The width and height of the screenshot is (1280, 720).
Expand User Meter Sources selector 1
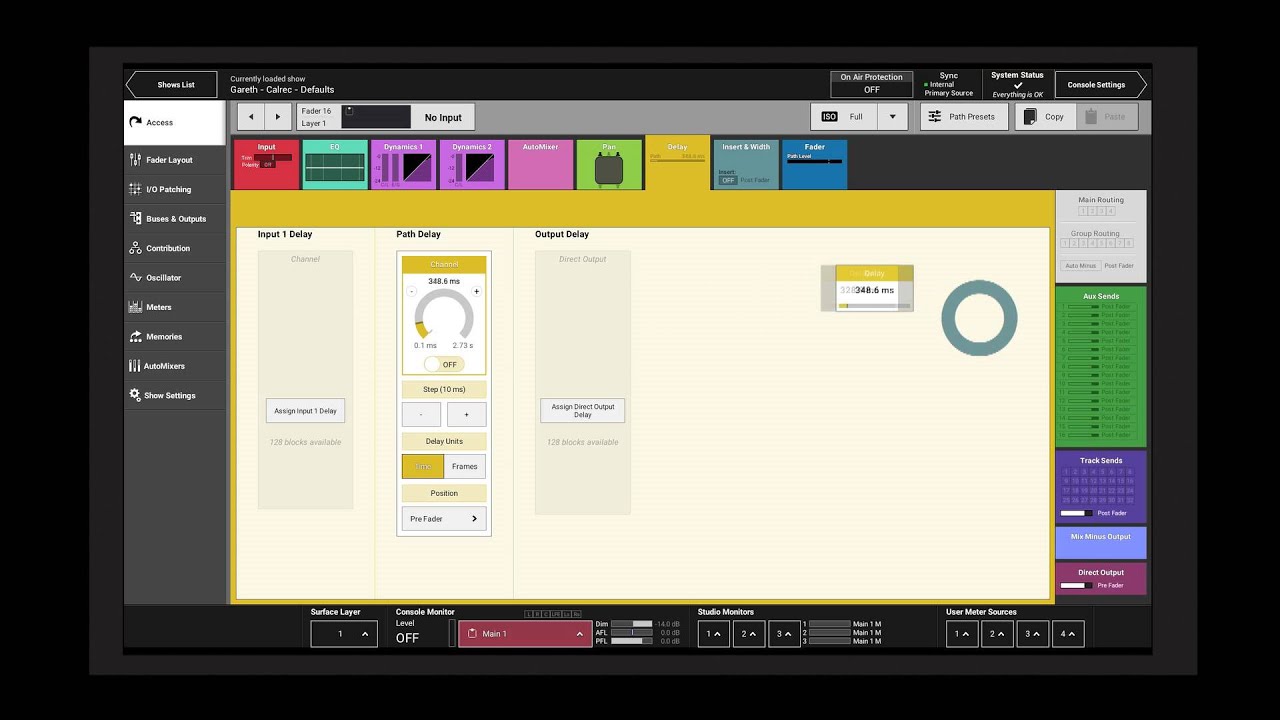pos(962,634)
